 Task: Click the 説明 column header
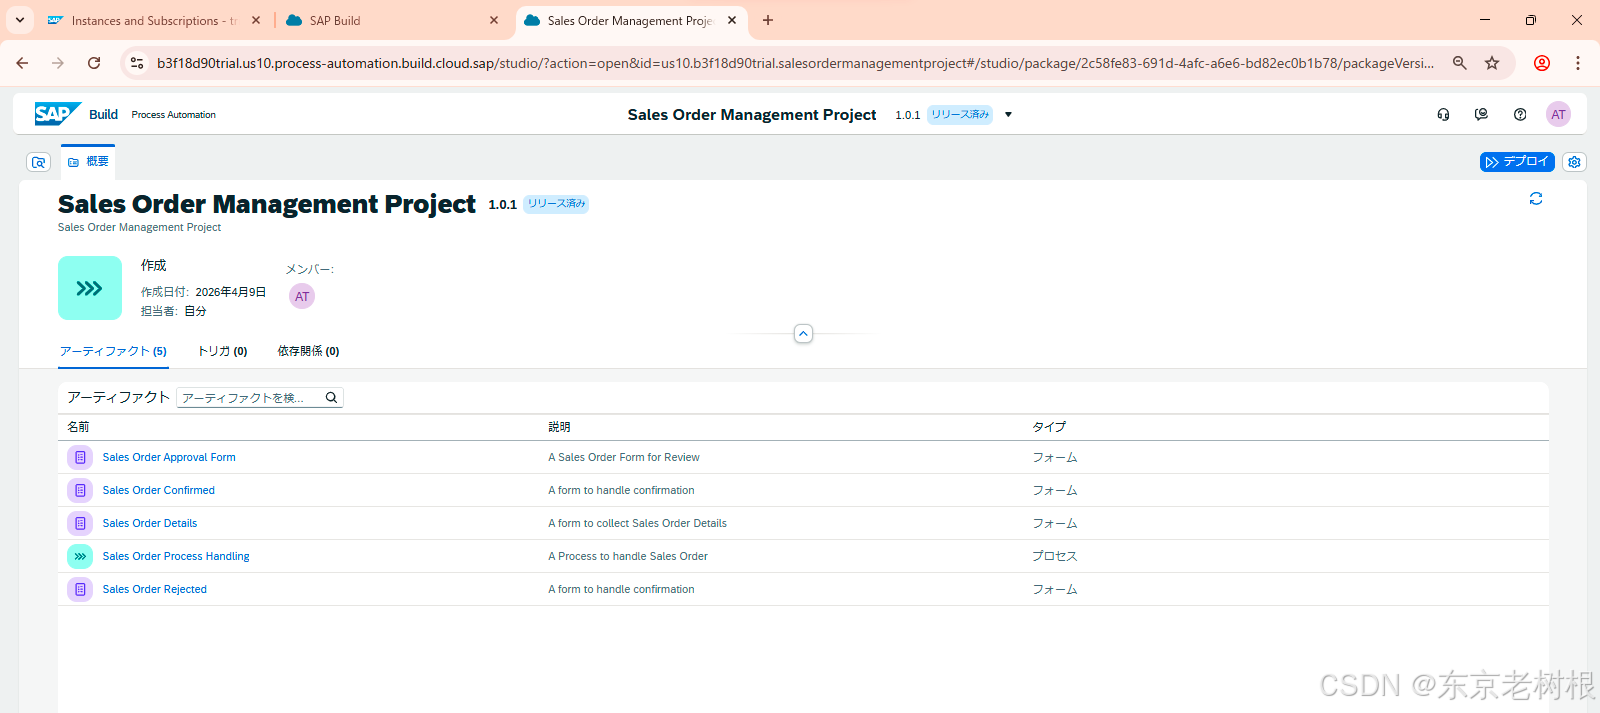[x=559, y=427]
